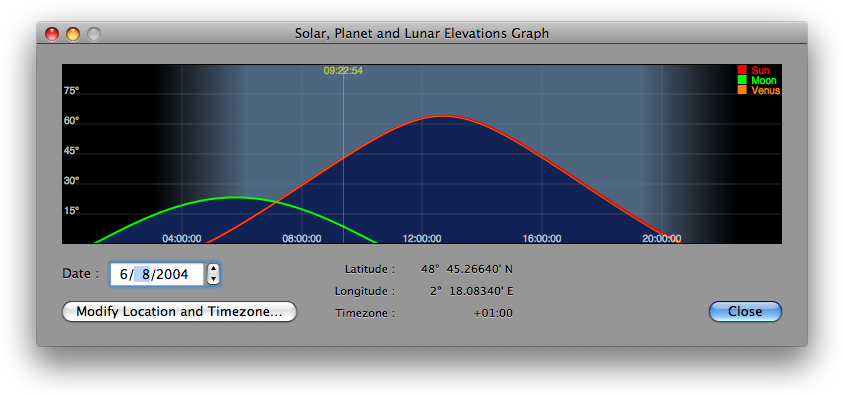
Task: Click the Timezone label
Action: (365, 313)
